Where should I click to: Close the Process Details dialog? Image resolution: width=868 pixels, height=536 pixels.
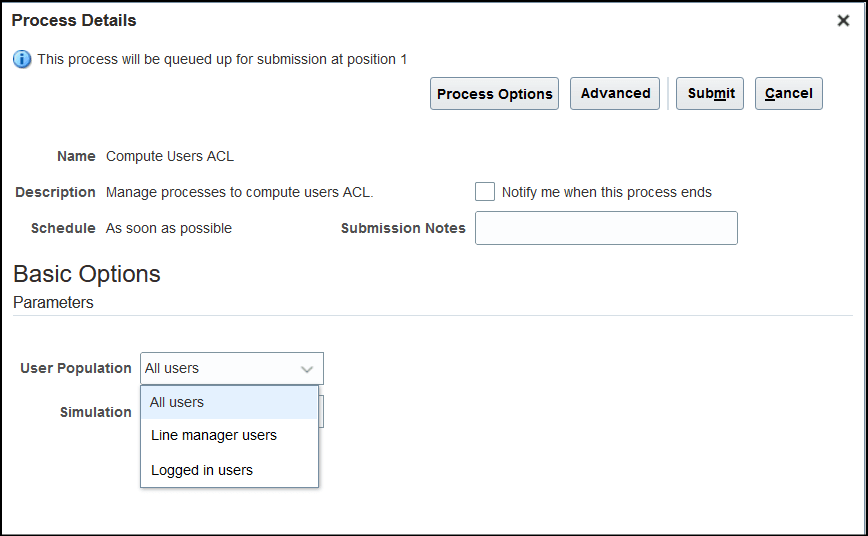(x=843, y=21)
